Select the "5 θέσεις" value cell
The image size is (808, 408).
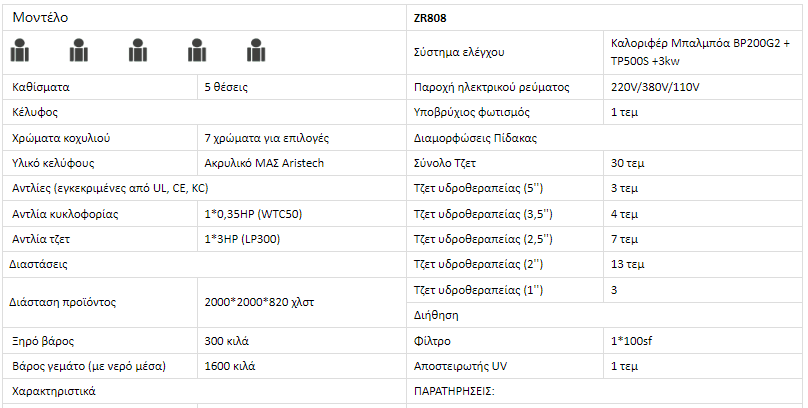pos(226,87)
